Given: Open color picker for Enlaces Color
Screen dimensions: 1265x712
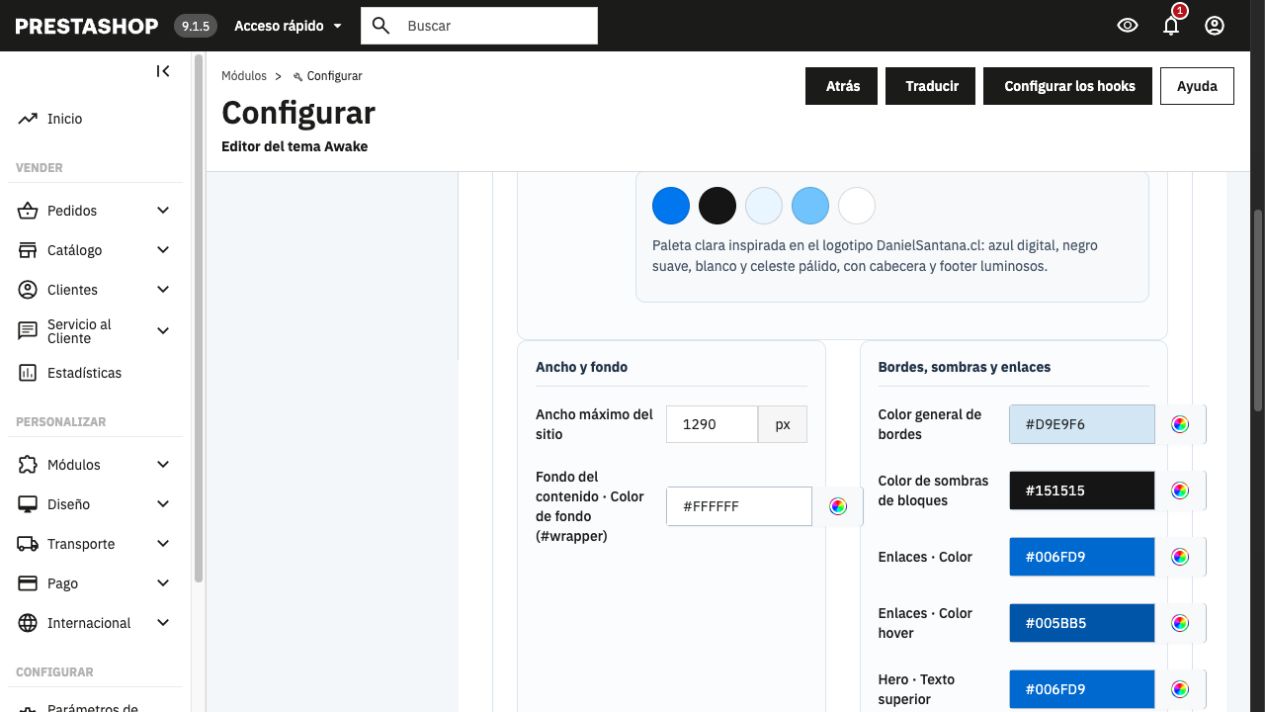Looking at the screenshot, I should [1180, 556].
